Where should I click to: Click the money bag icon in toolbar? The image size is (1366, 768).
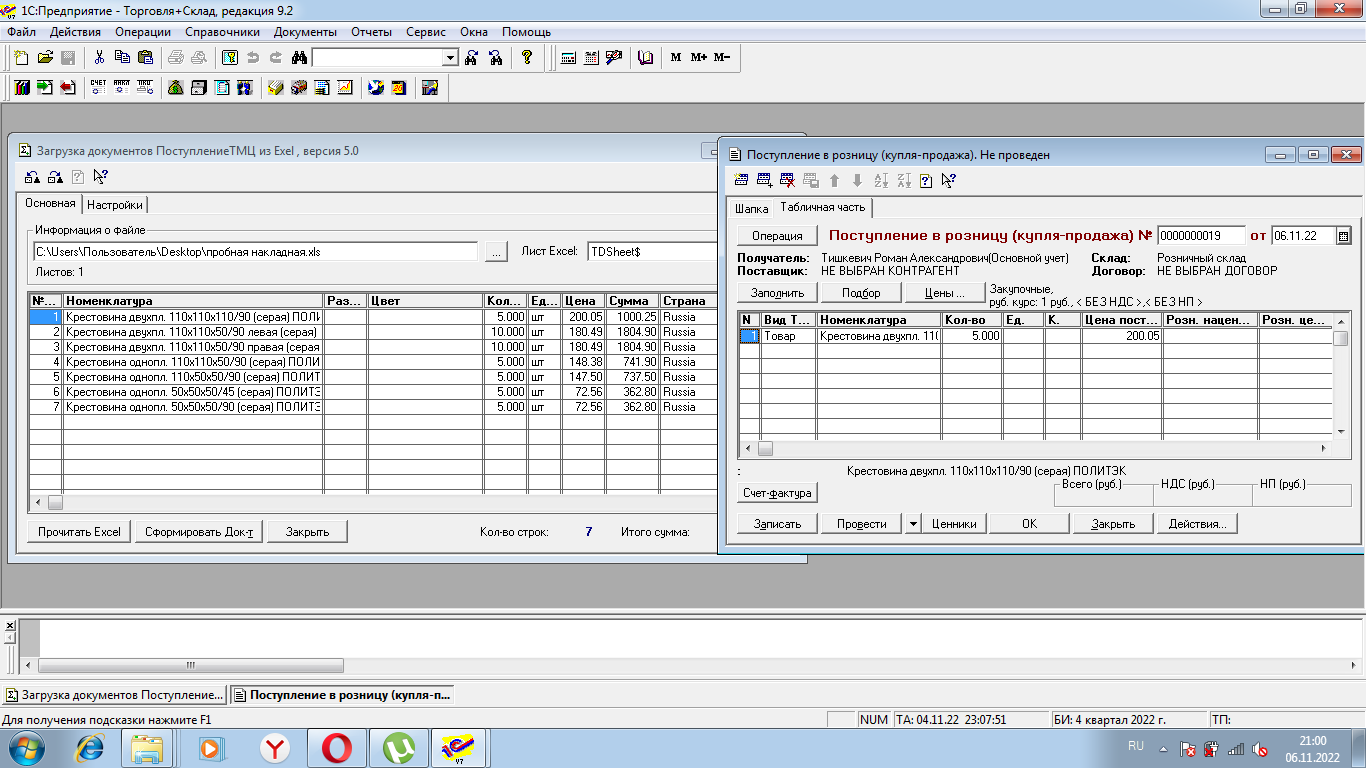pos(176,88)
